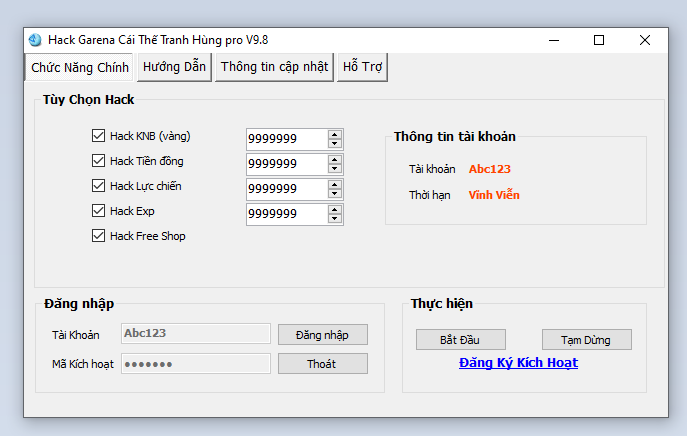
Task: Increase the Hack Lực chiến spinner value
Action: [334, 183]
